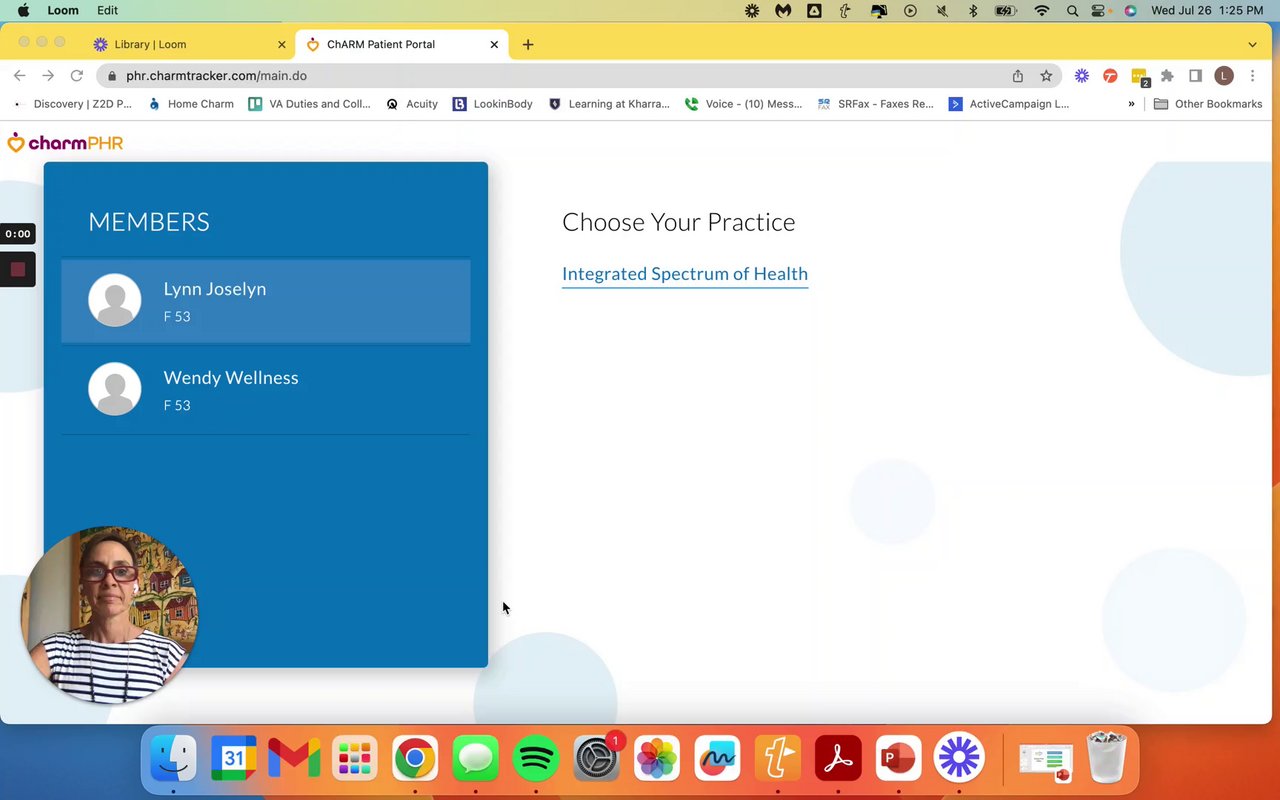Open the Learning at Kharra... bookmark

click(609, 104)
